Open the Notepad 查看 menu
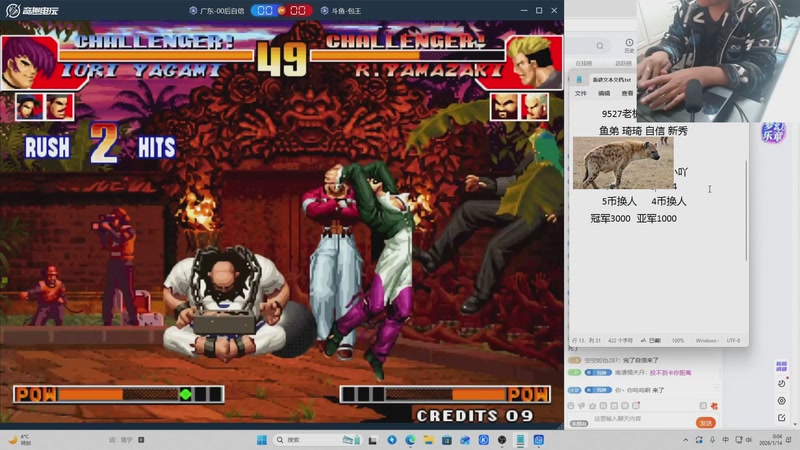Screen dimensions: 800x450 [x=627, y=93]
